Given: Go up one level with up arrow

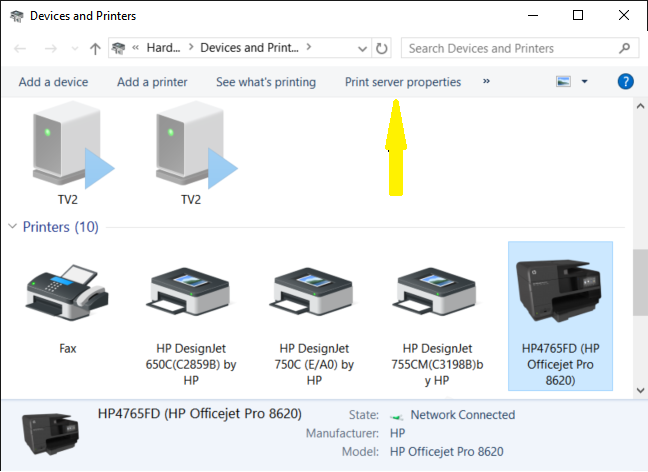Looking at the screenshot, I should pos(95,49).
